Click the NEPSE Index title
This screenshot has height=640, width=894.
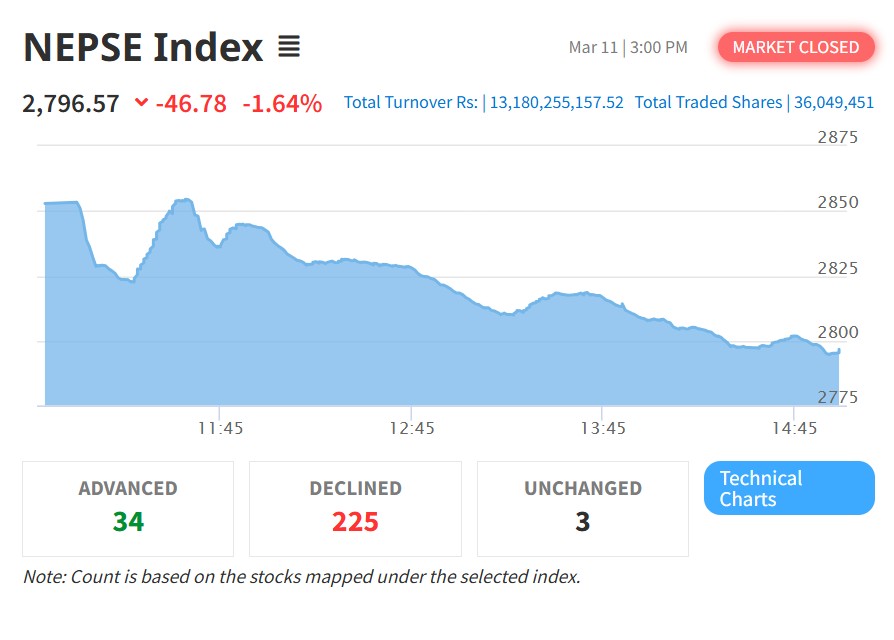click(x=143, y=47)
